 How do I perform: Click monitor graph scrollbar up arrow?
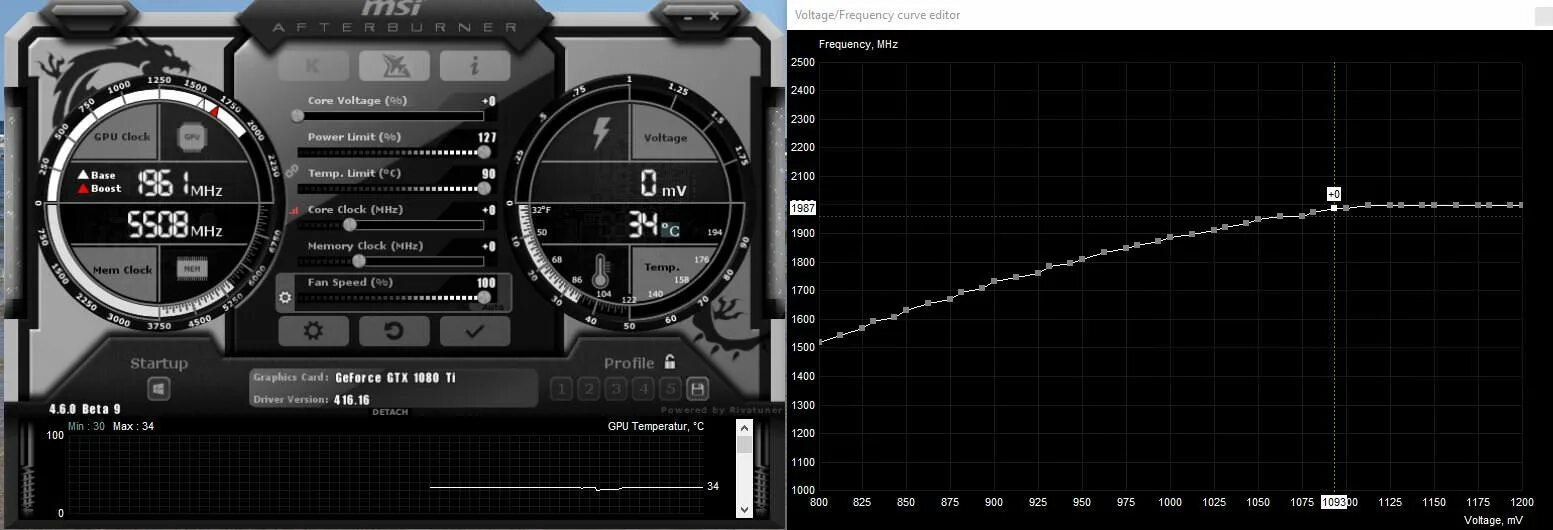pyautogui.click(x=744, y=427)
